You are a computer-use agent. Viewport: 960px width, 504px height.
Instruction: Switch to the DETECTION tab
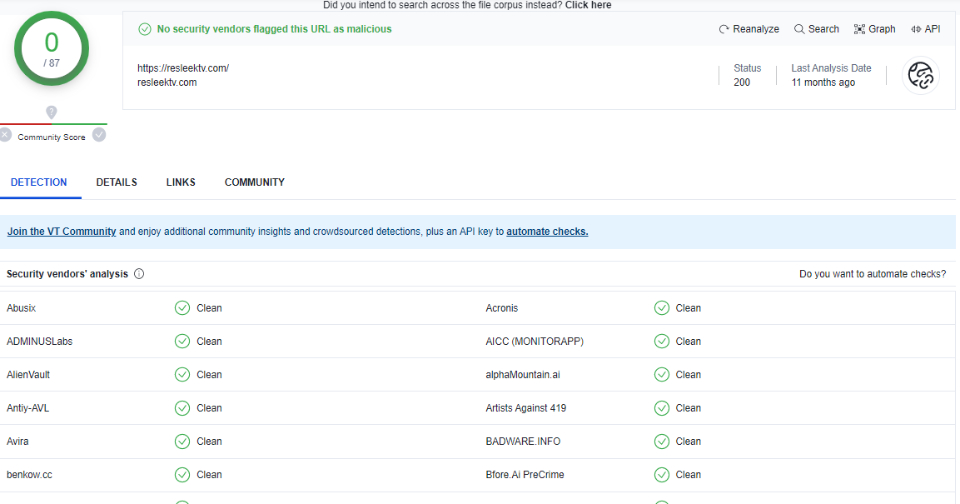(39, 182)
